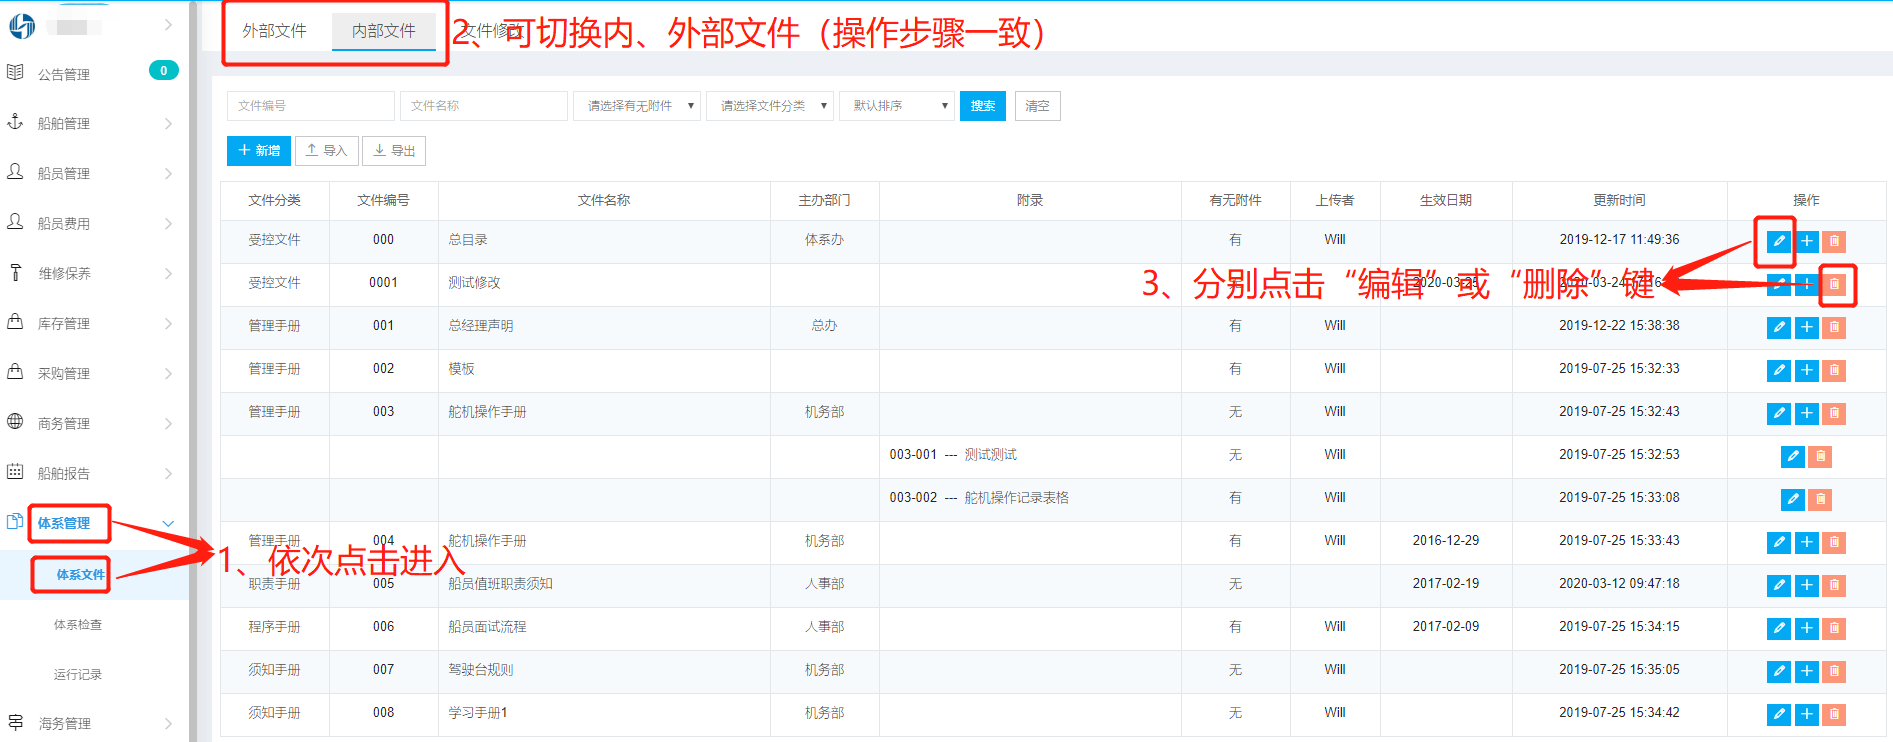Edit the 总目录 file row
Screen dimensions: 1893x742
(1778, 241)
